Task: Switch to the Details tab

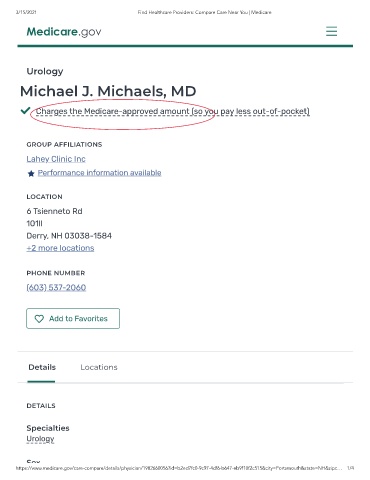Action: [42, 367]
